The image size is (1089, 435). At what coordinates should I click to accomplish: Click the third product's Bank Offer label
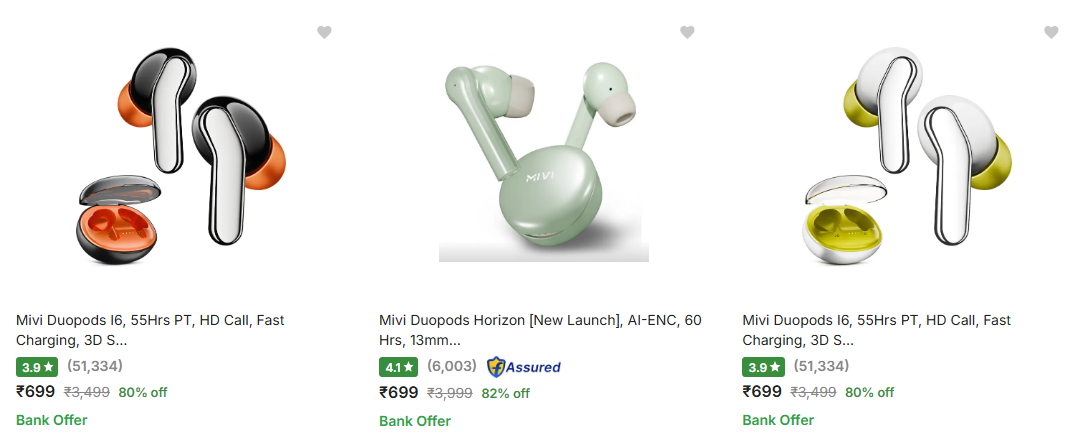[x=778, y=420]
